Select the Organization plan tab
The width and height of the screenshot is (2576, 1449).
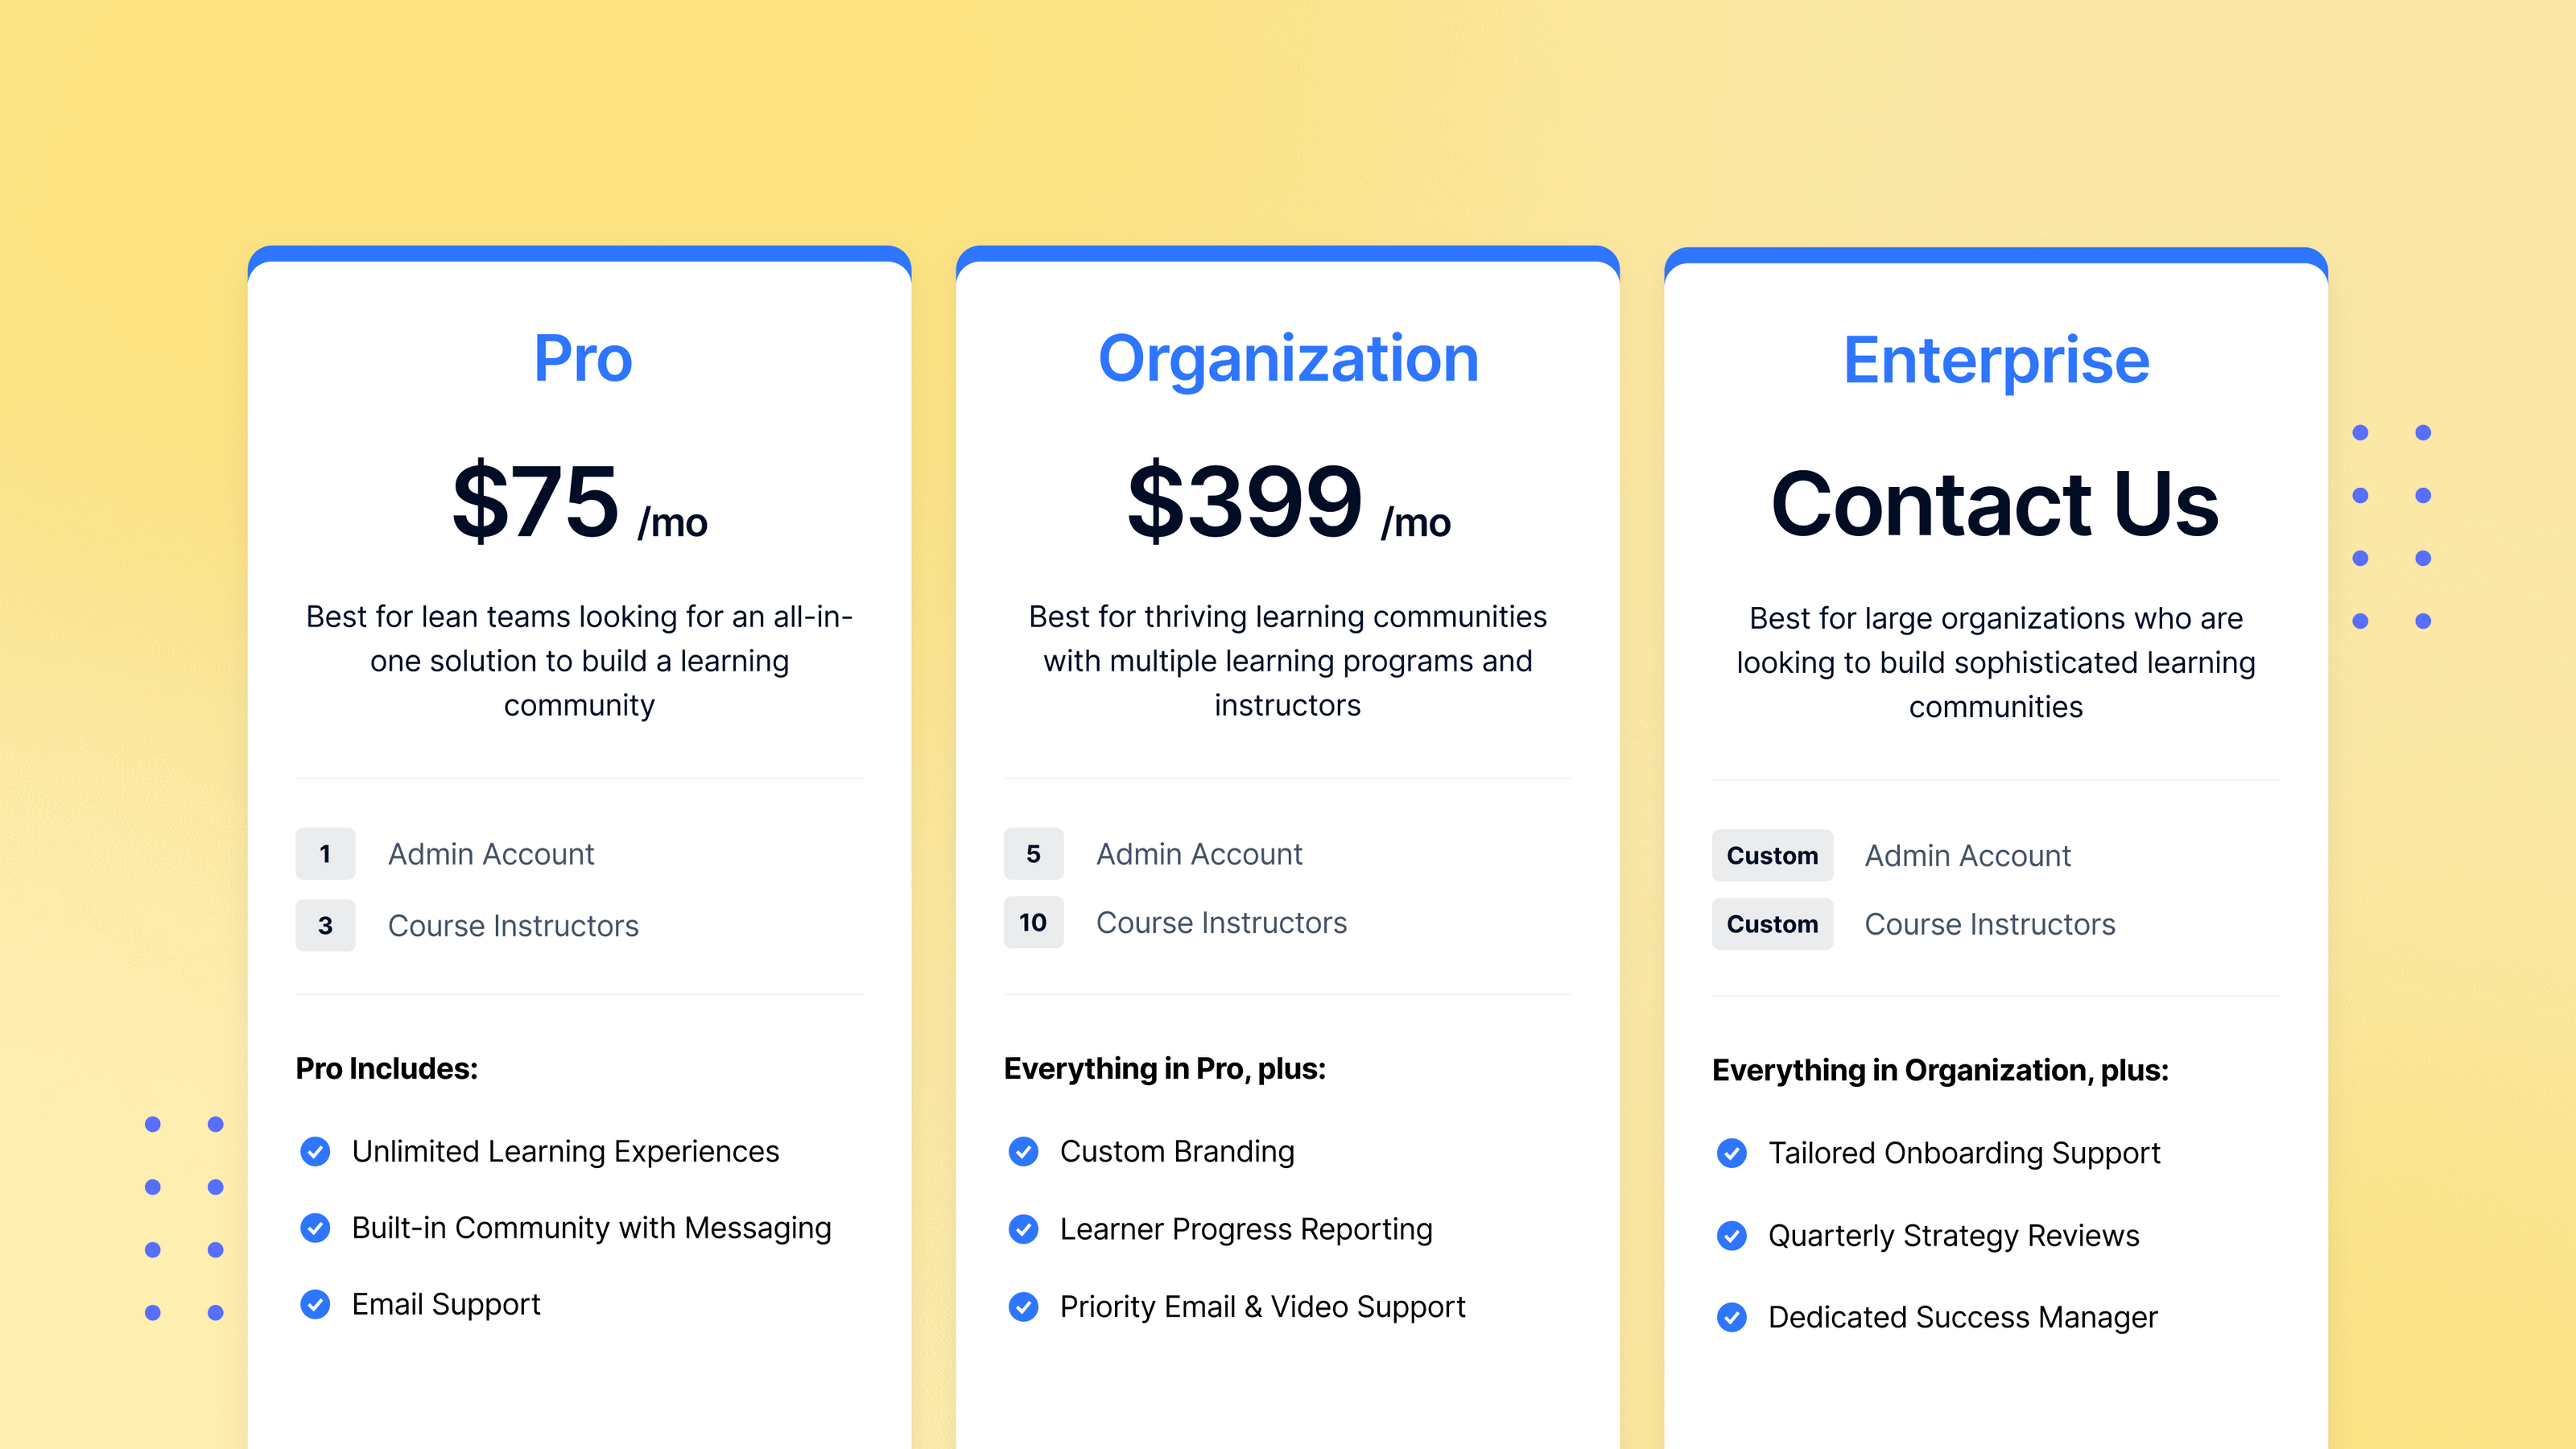point(1288,358)
